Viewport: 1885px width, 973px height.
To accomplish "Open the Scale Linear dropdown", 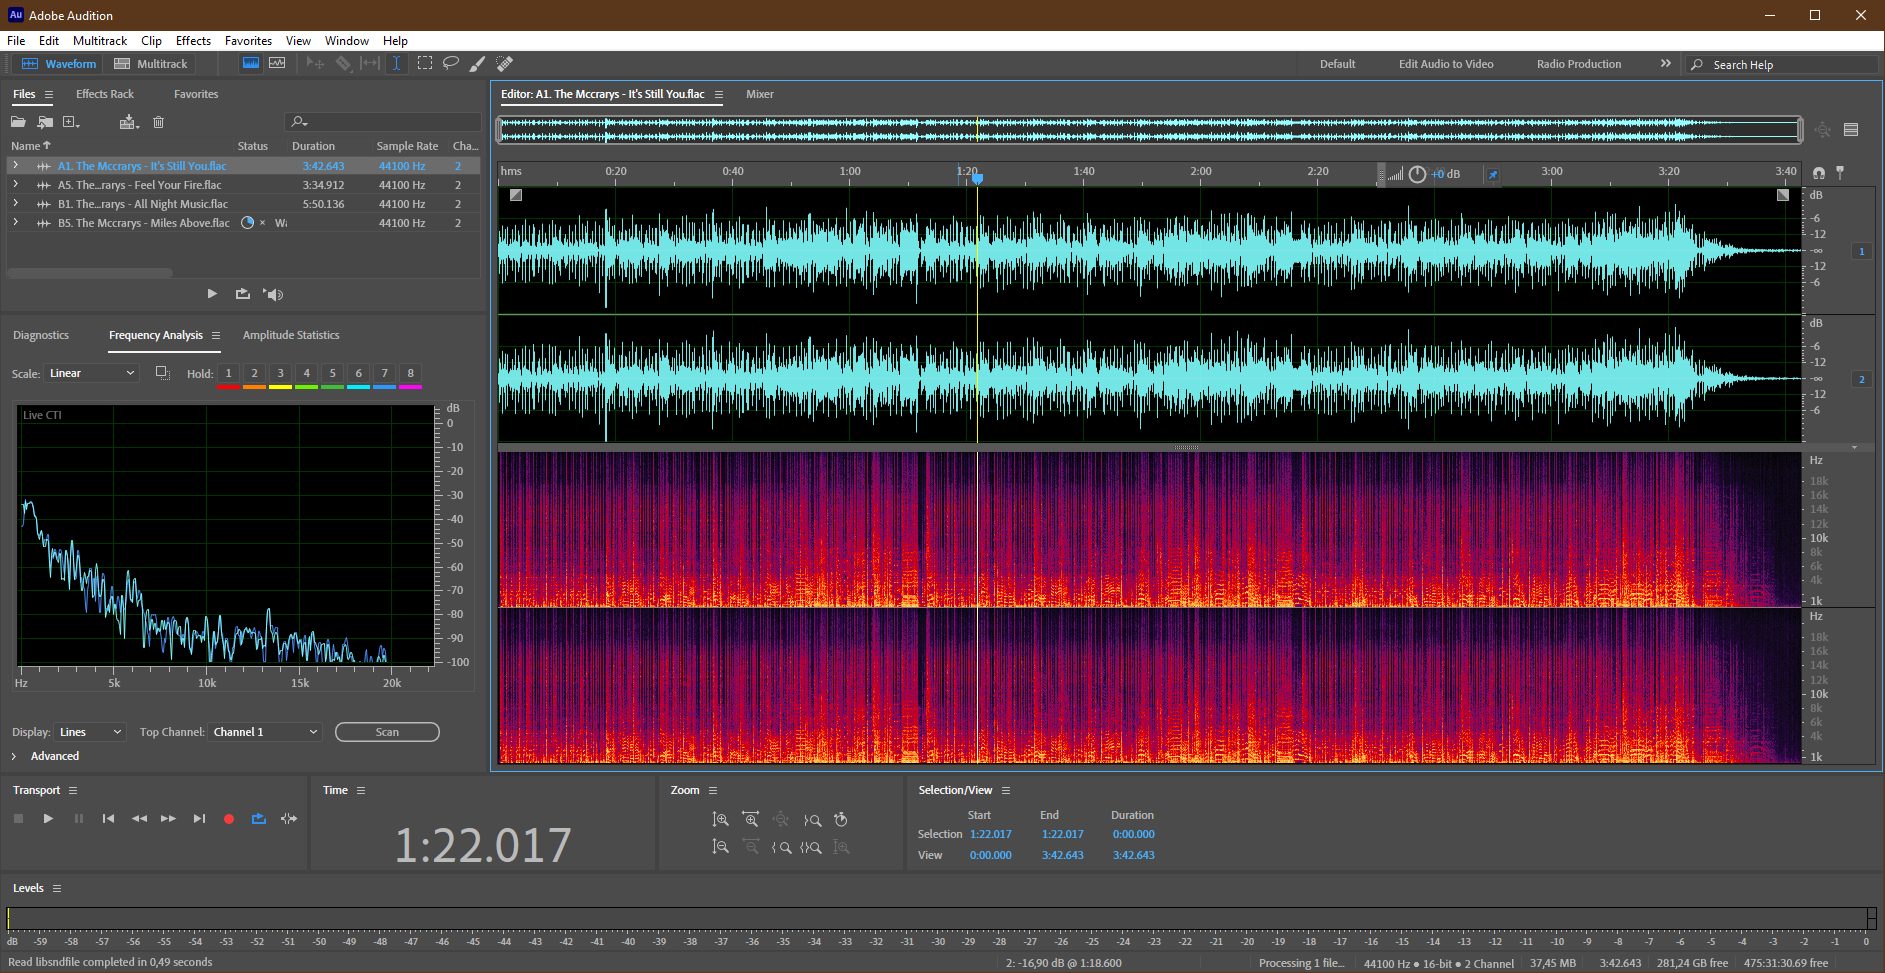I will tap(92, 373).
